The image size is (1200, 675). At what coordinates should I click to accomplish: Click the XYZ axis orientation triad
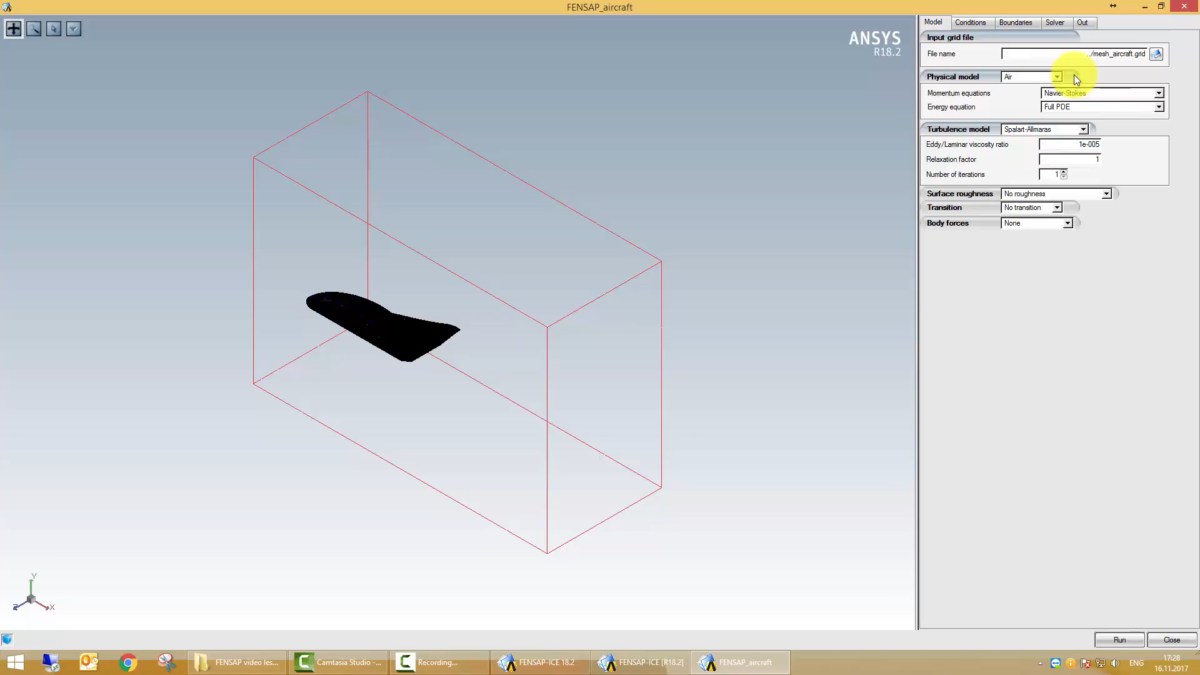click(32, 595)
